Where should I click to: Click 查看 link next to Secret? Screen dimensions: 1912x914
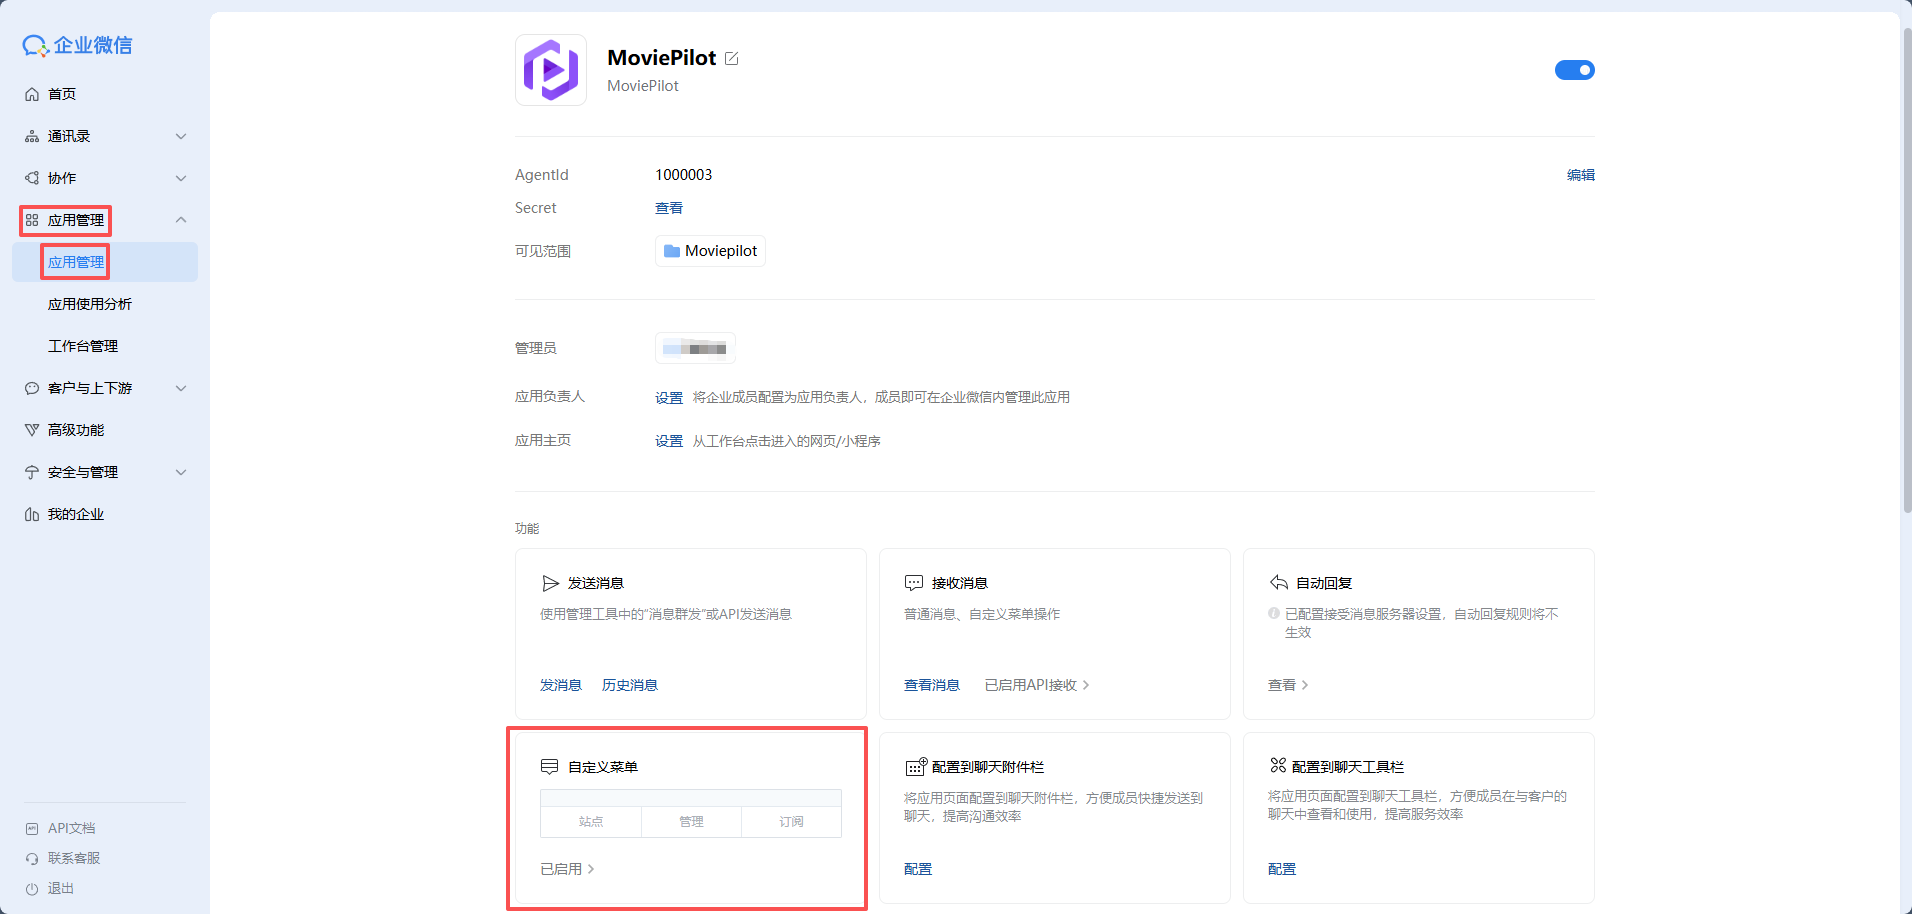pyautogui.click(x=669, y=208)
